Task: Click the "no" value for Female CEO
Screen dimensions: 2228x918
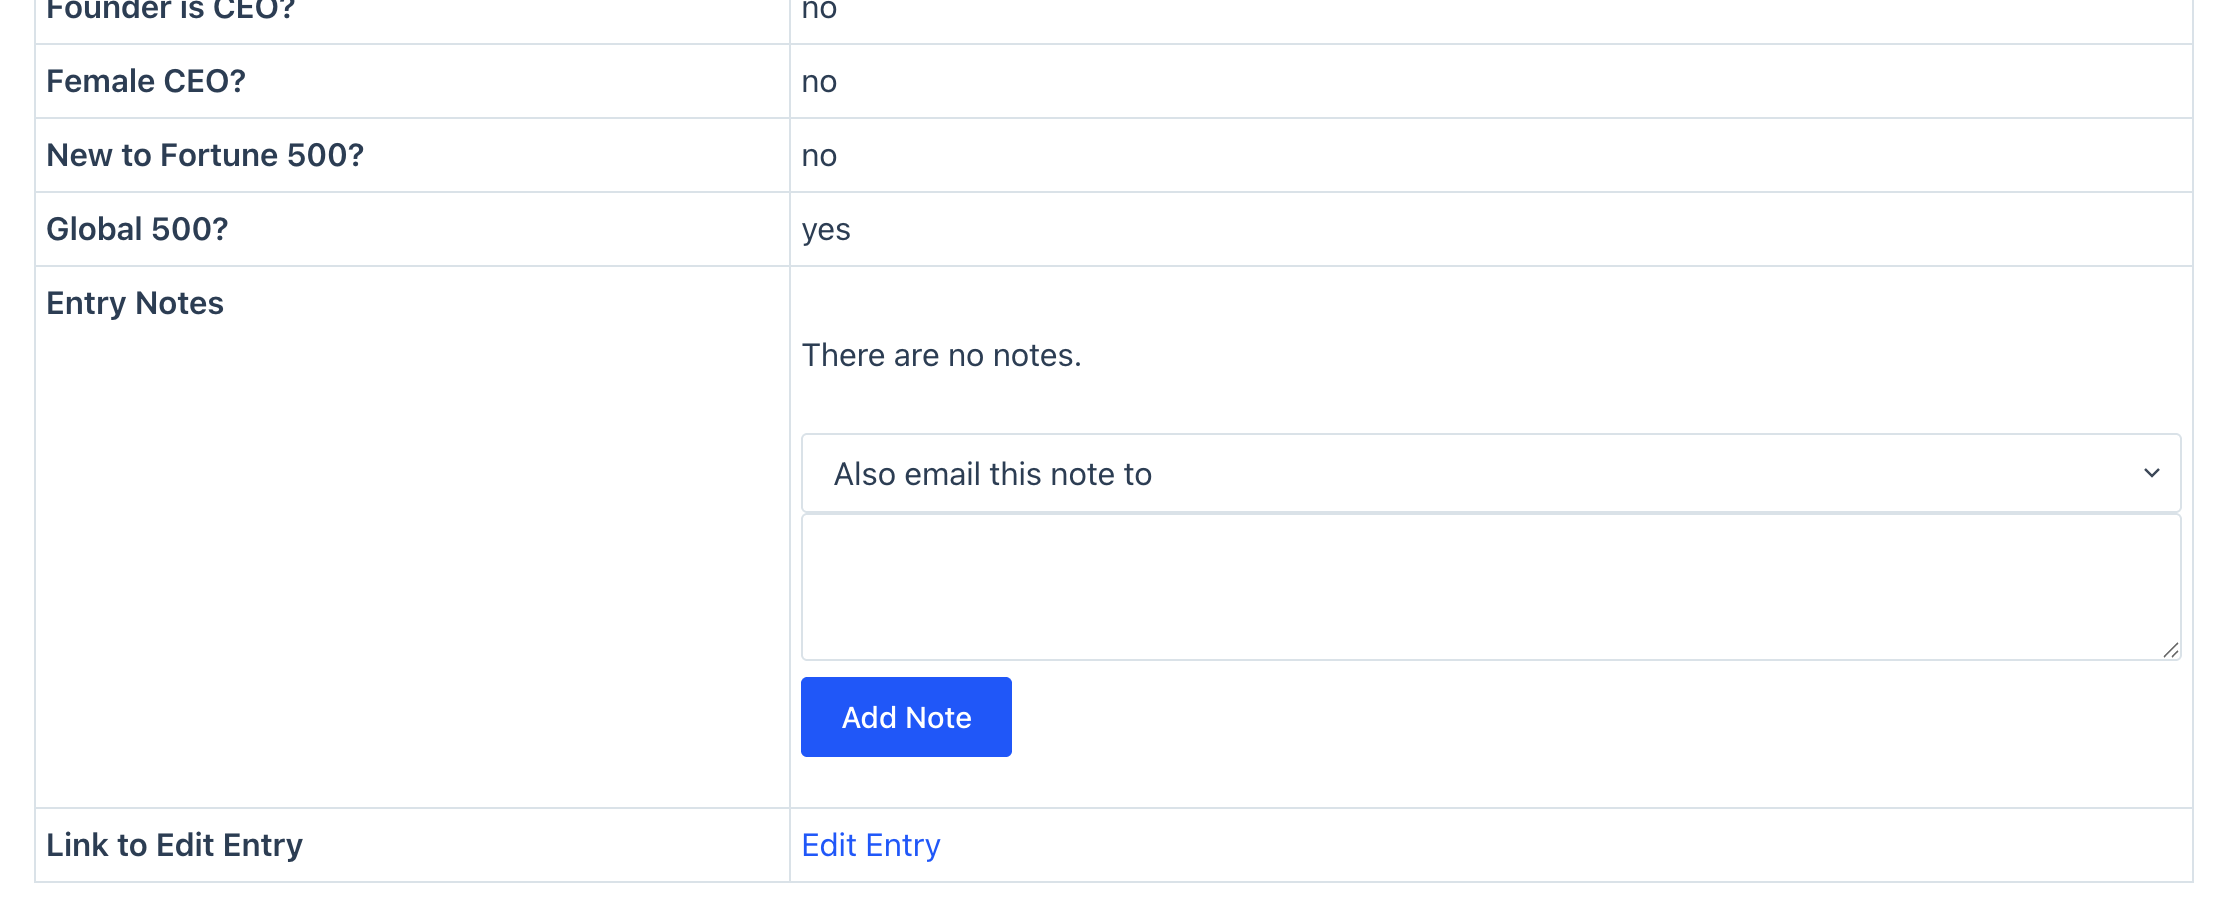Action: (819, 81)
